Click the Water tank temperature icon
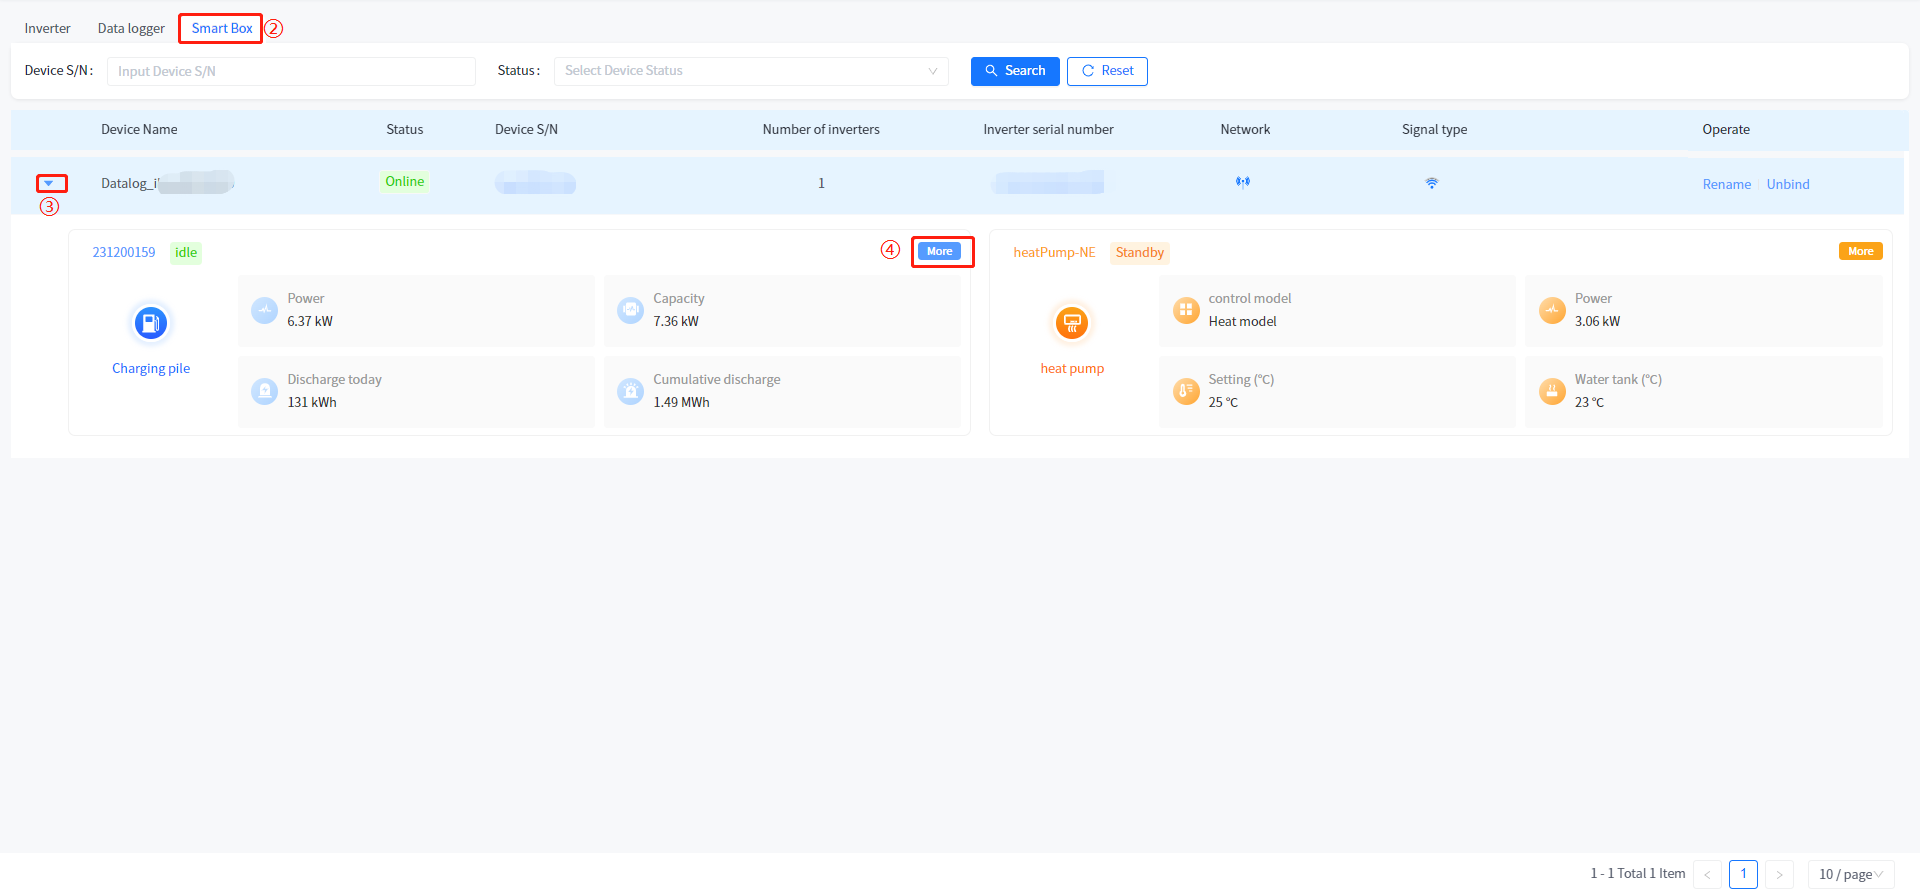Image resolution: width=1920 pixels, height=896 pixels. [x=1552, y=391]
